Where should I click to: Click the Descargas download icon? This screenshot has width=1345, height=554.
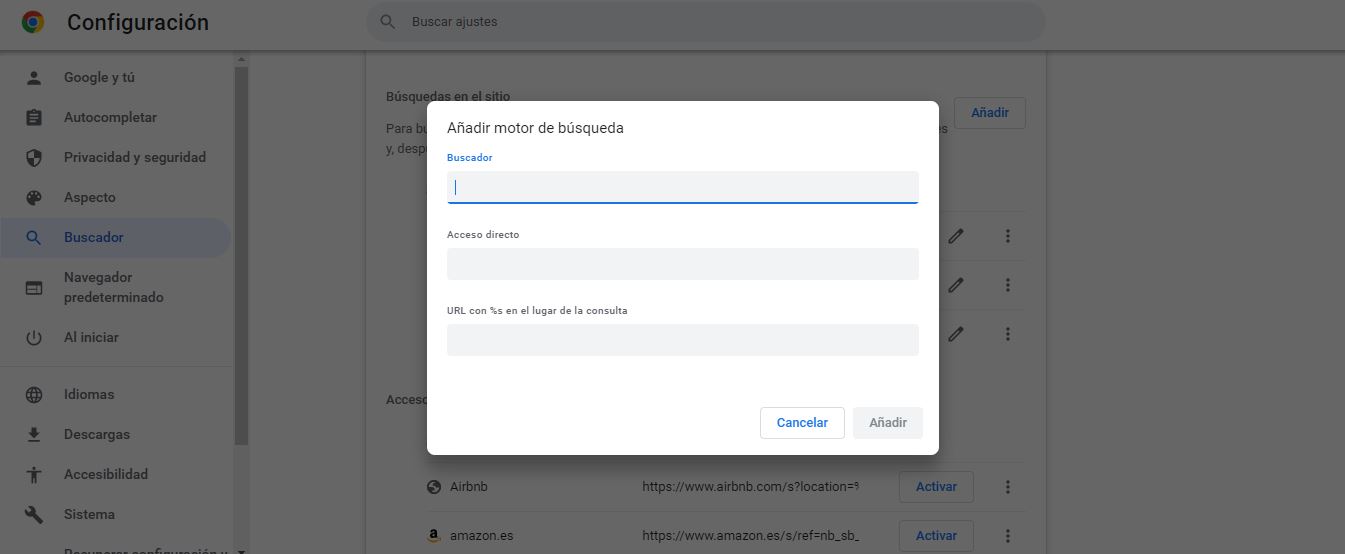[34, 435]
